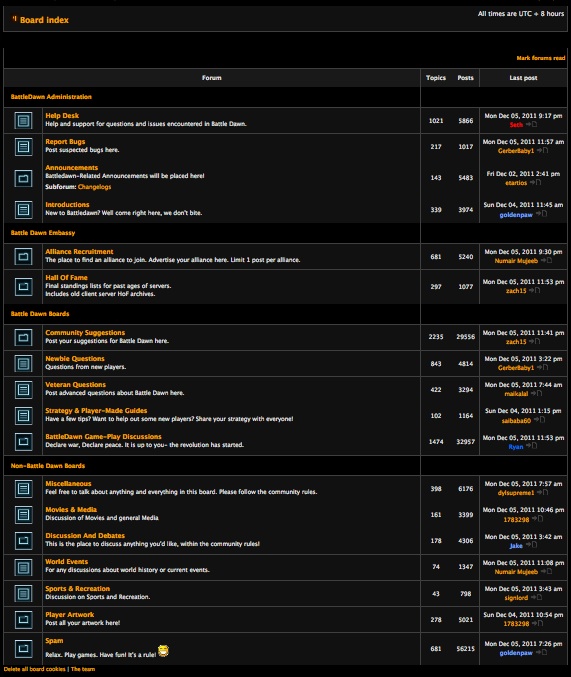Open The team page link

(x=83, y=669)
